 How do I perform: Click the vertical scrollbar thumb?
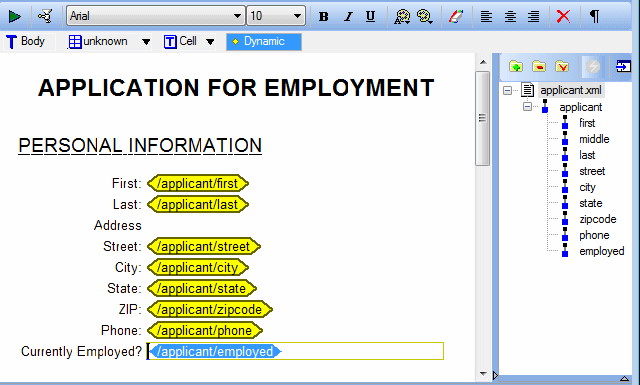[482, 118]
